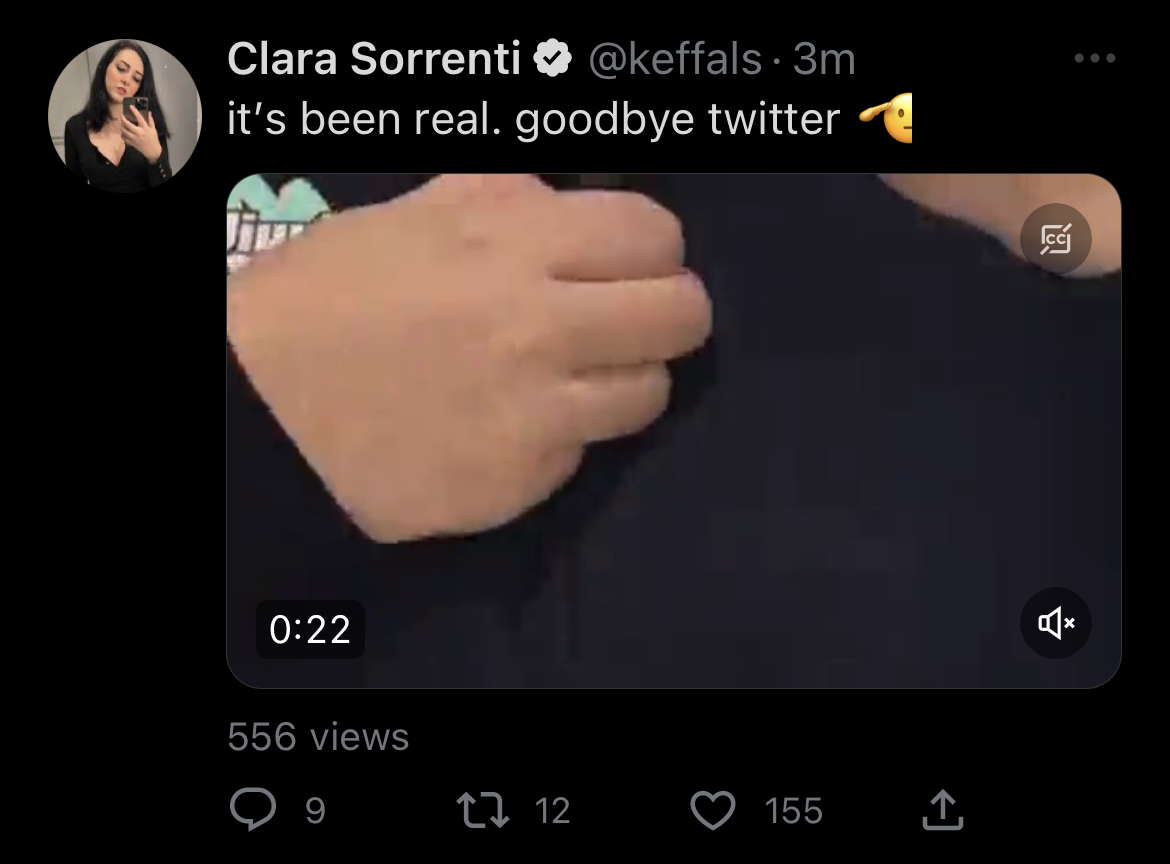Viewport: 1170px width, 864px height.
Task: Reply using the speech bubble icon
Action: click(x=253, y=810)
